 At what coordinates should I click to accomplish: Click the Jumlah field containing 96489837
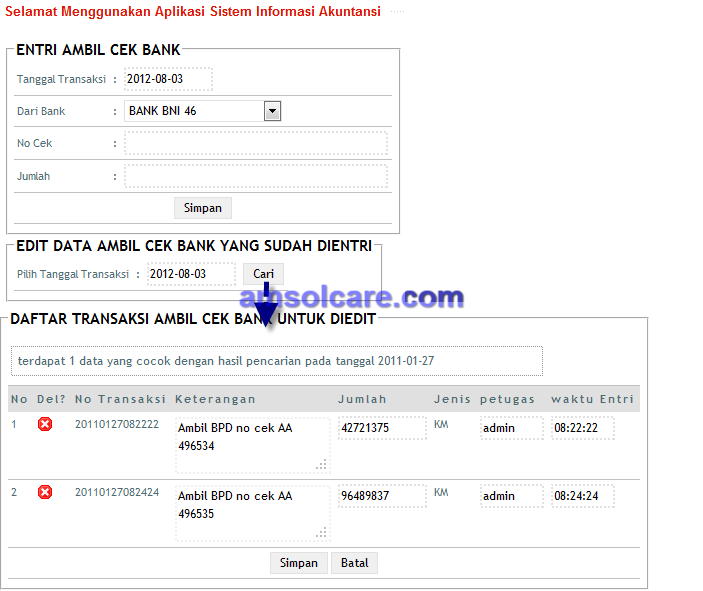coord(382,496)
